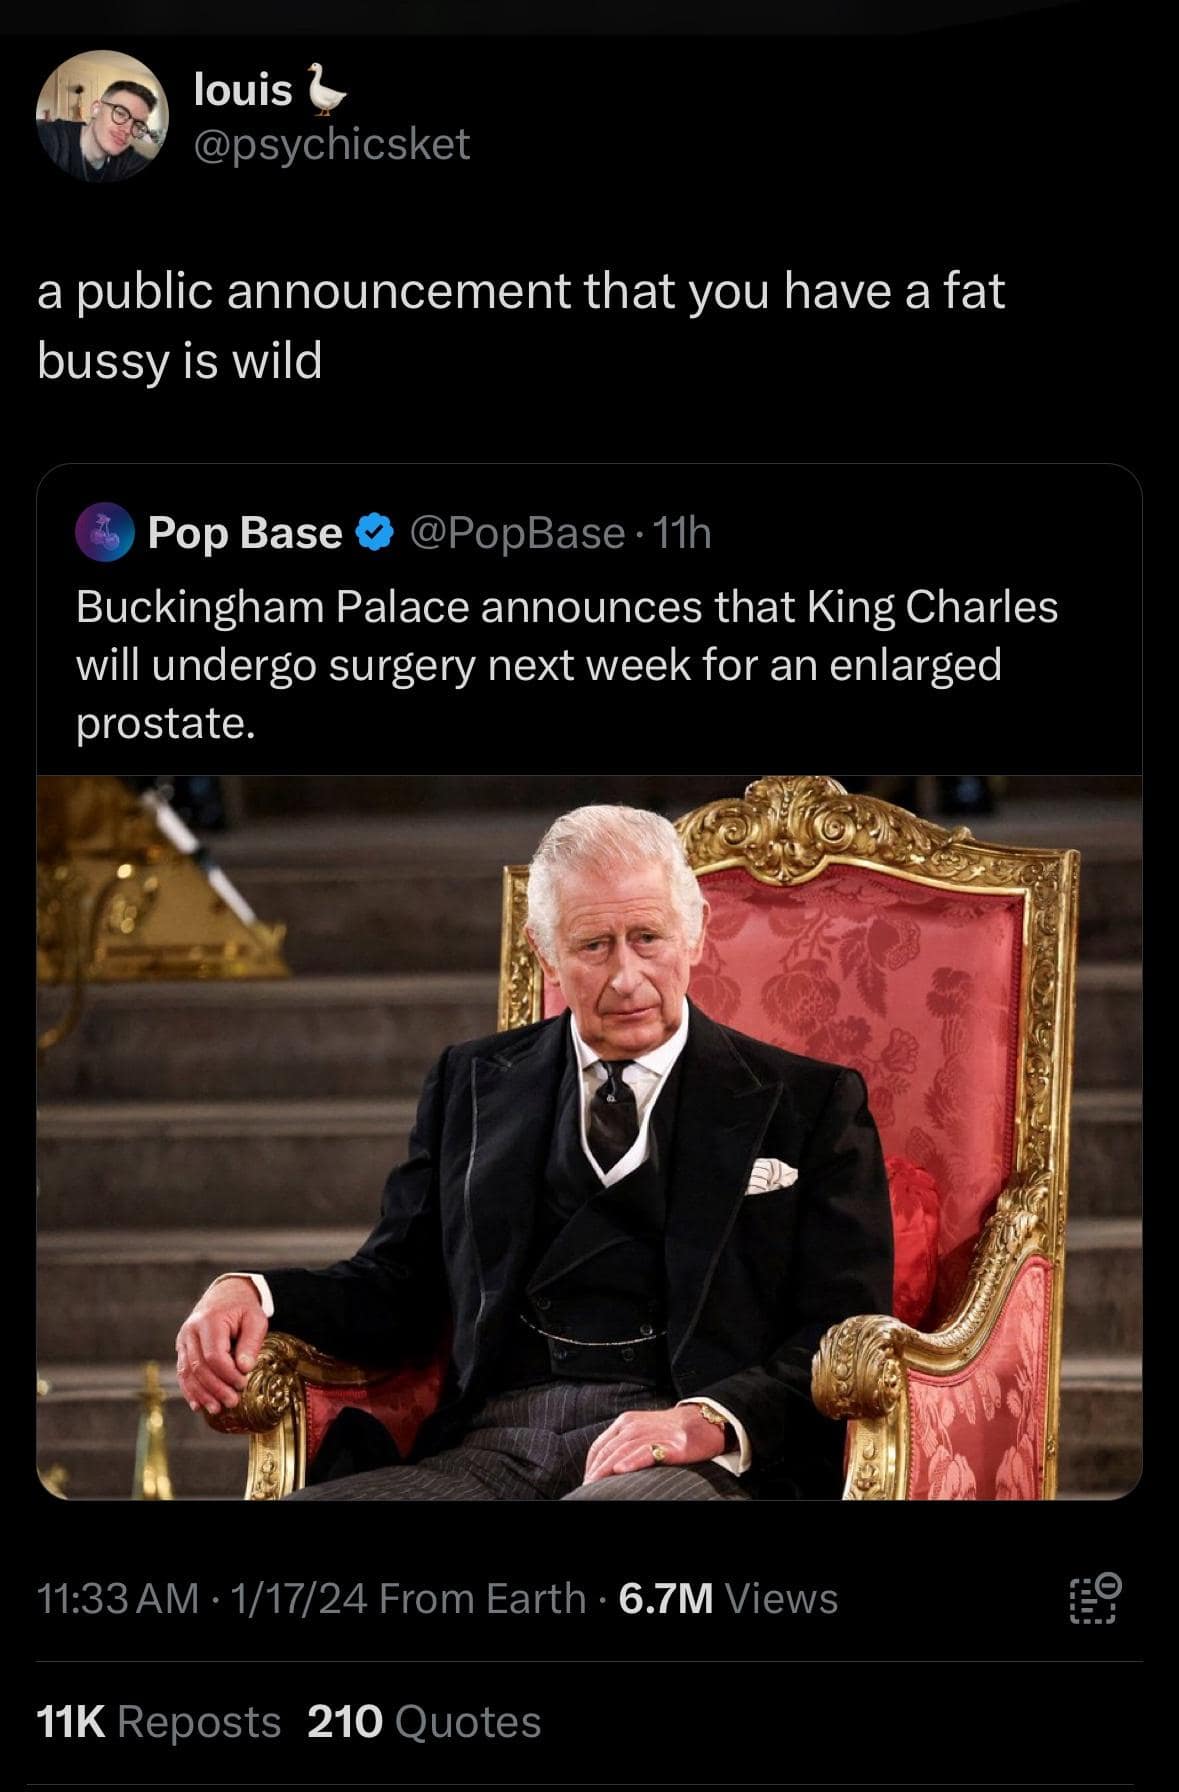Select the main tweet text about announcement

(x=521, y=325)
